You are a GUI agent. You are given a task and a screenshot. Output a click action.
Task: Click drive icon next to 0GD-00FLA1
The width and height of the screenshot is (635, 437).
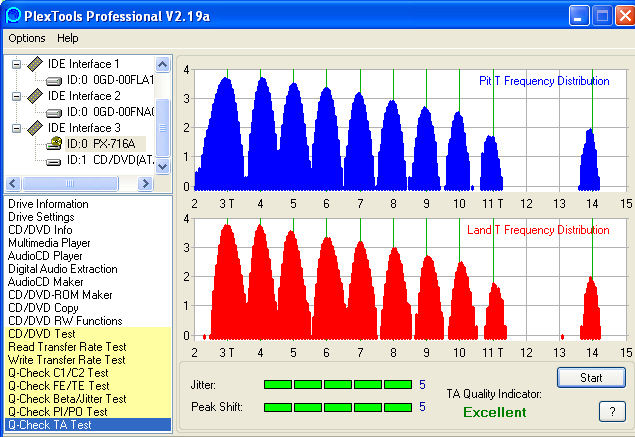click(53, 81)
